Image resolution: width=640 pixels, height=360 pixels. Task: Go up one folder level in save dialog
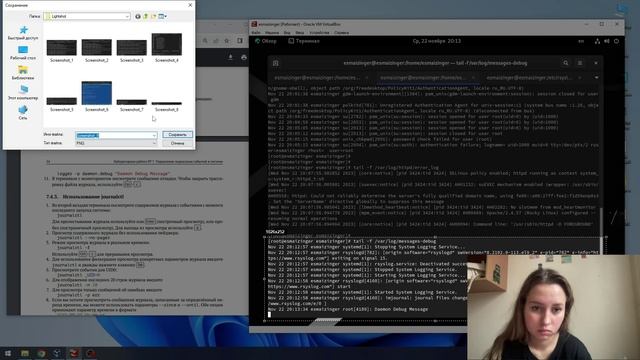(146, 16)
